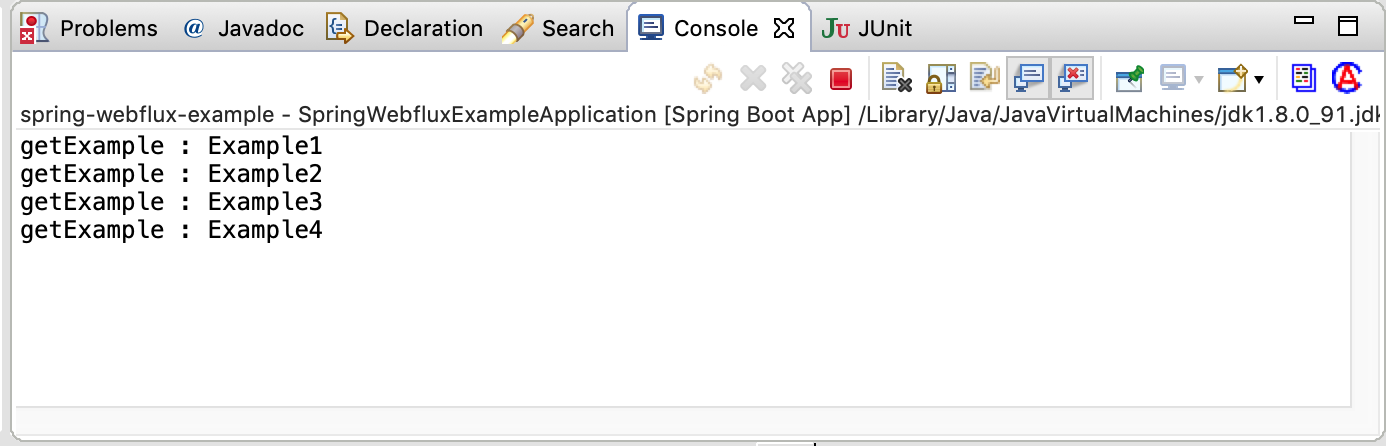The width and height of the screenshot is (1386, 446).
Task: Toggle Word Wrap in console
Action: tap(985, 78)
